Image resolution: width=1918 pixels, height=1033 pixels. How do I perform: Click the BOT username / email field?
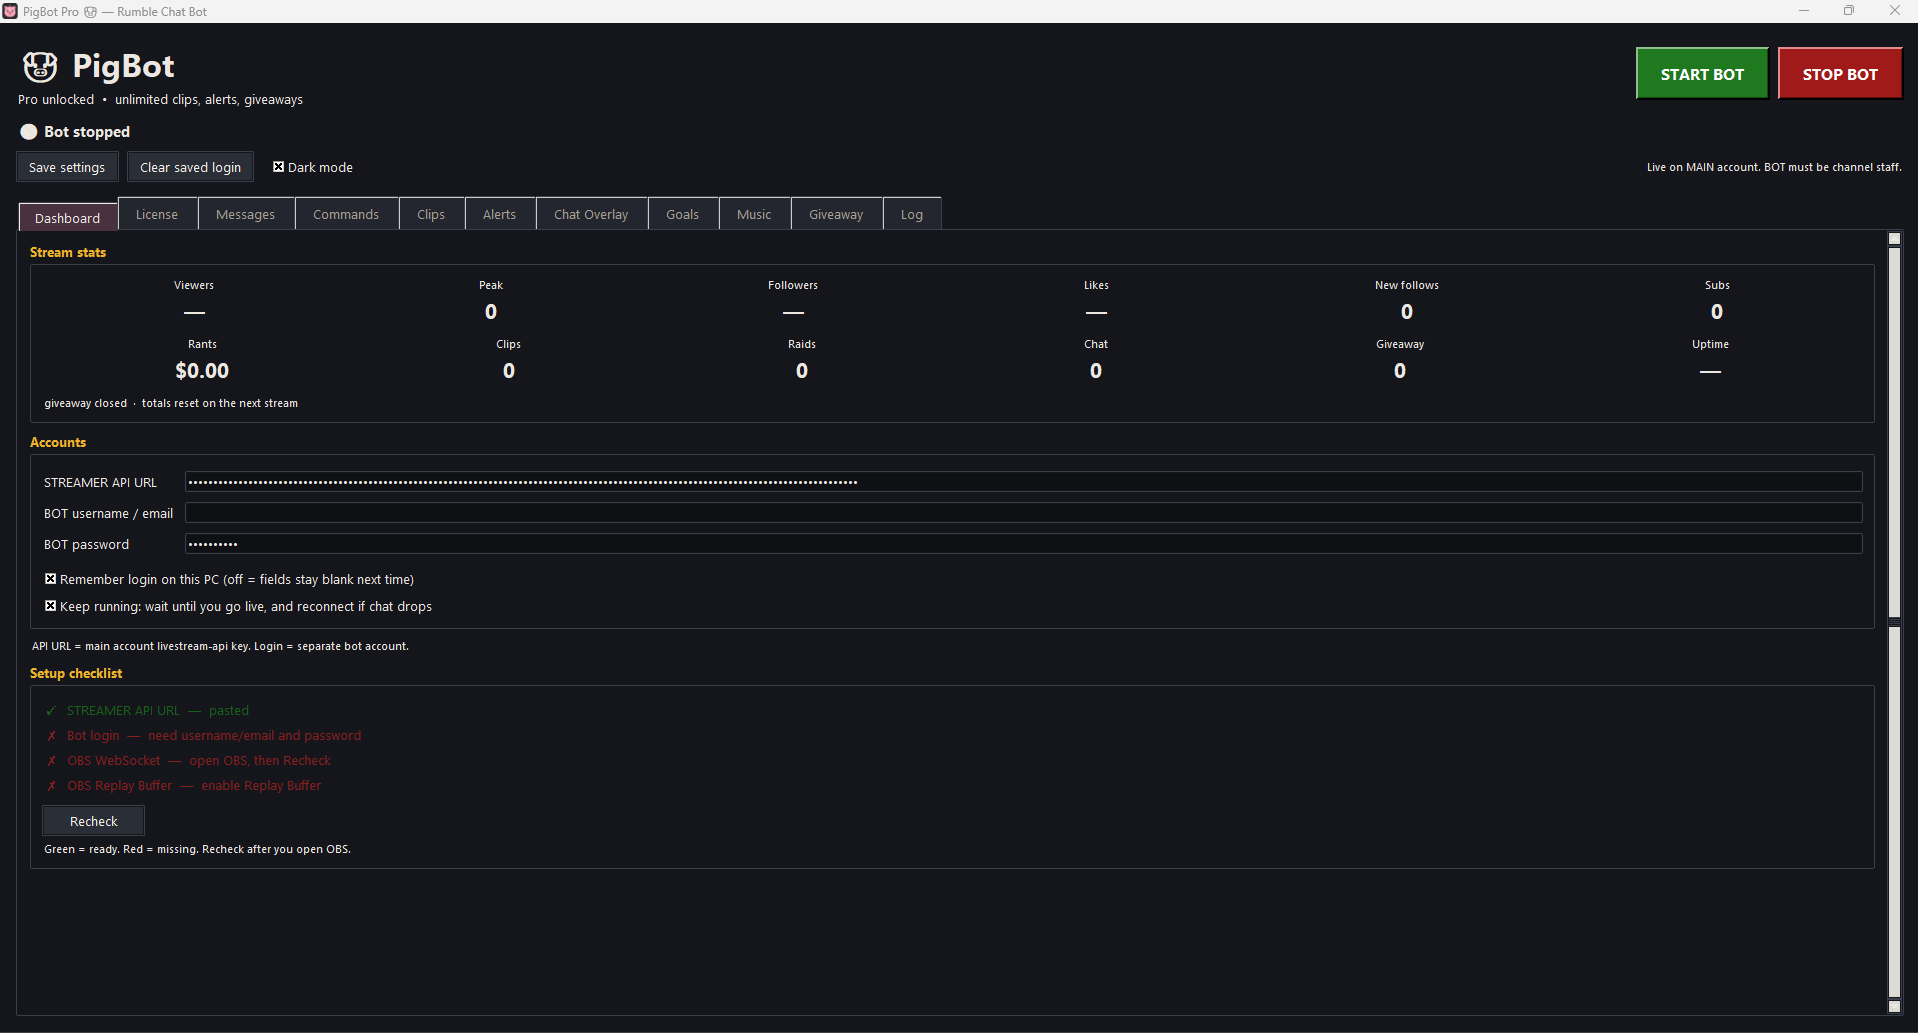[x=1023, y=513]
